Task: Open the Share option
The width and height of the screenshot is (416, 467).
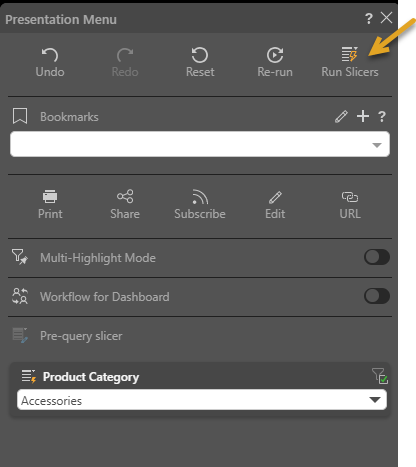Action: [x=125, y=196]
